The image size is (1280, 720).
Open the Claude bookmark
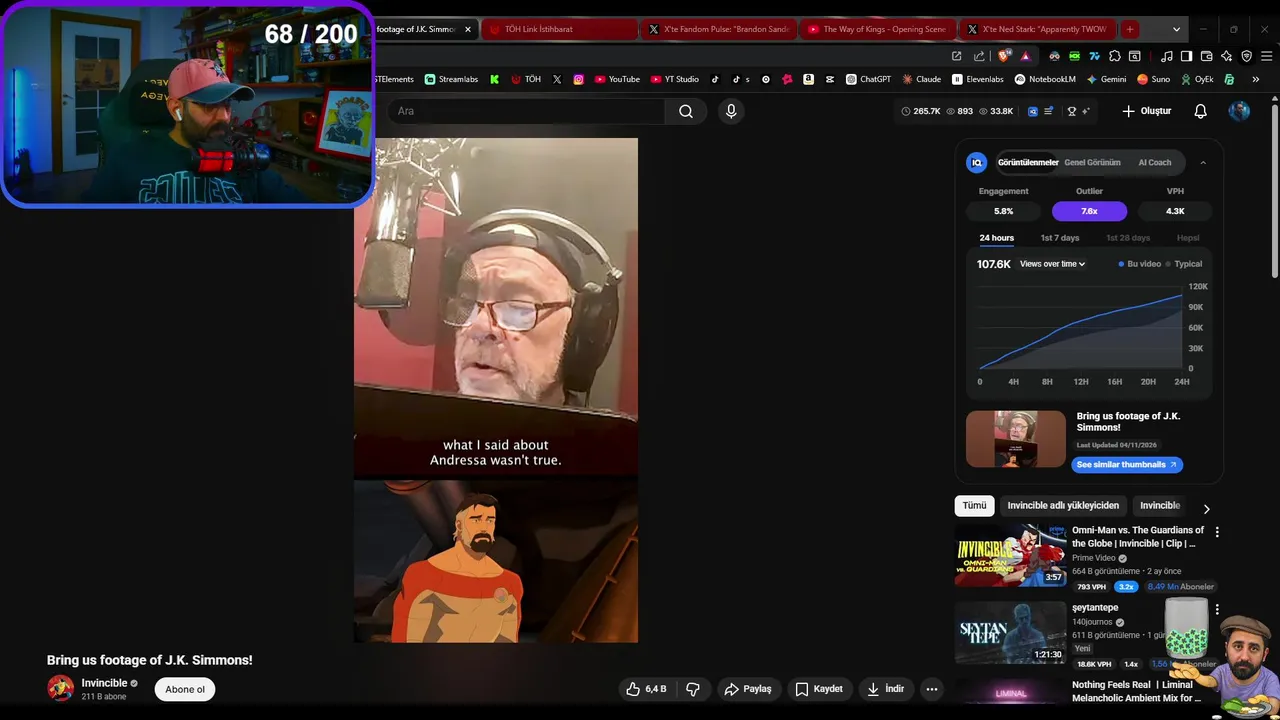click(x=921, y=79)
